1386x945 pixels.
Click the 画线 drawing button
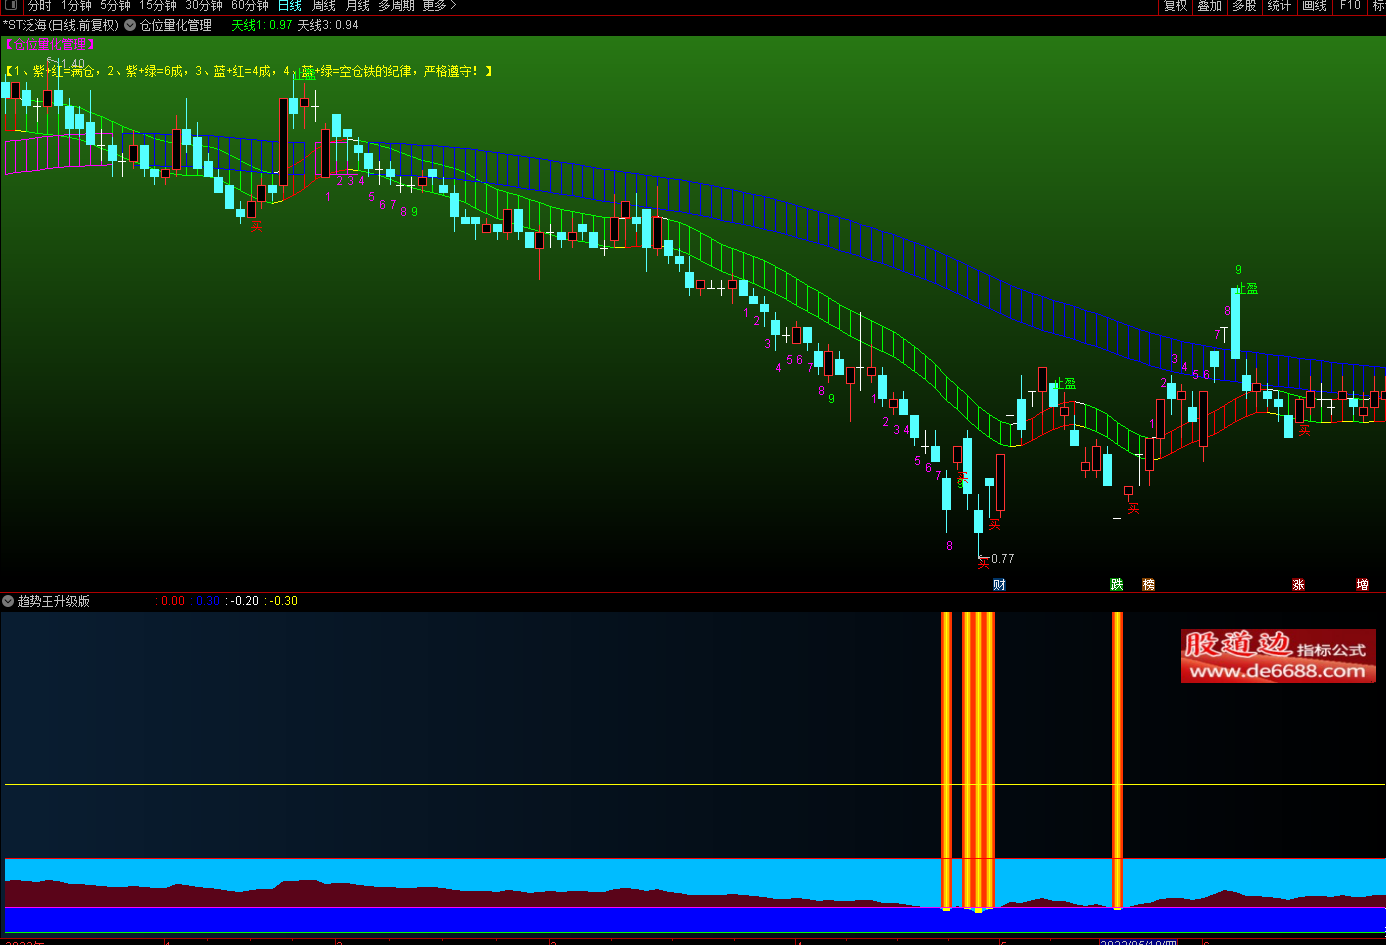1314,6
